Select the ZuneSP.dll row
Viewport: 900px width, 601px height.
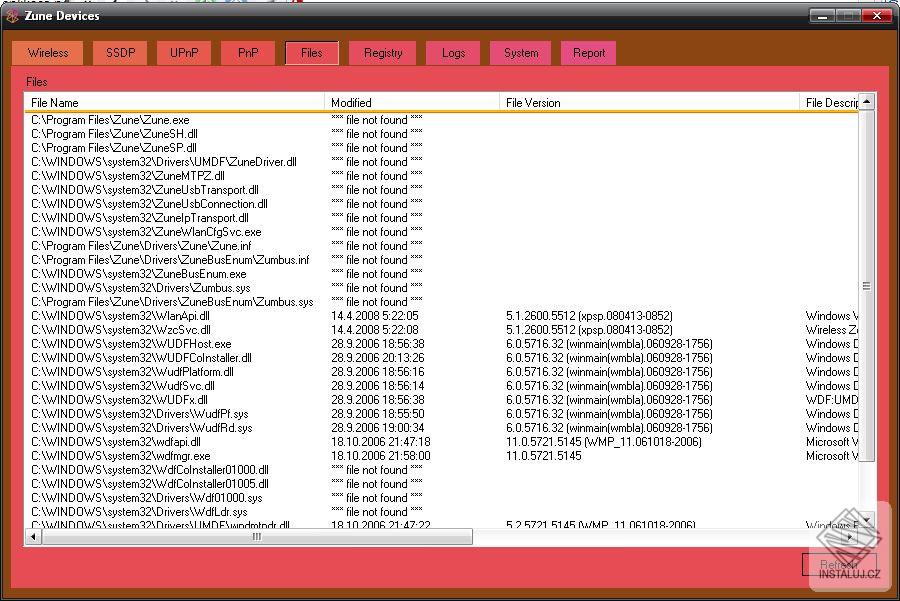tap(442, 148)
